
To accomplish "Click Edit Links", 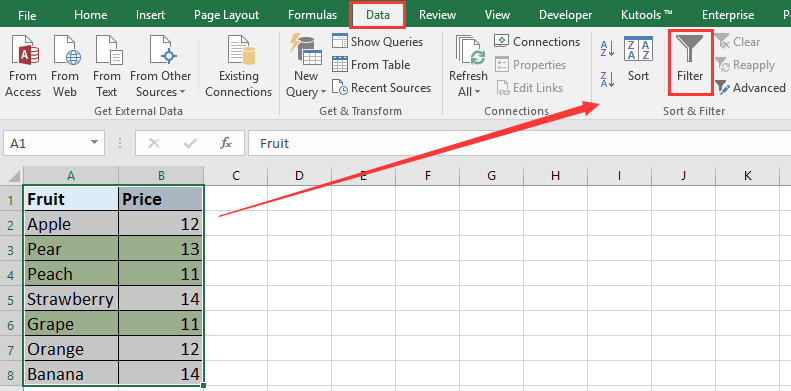I will [x=529, y=88].
